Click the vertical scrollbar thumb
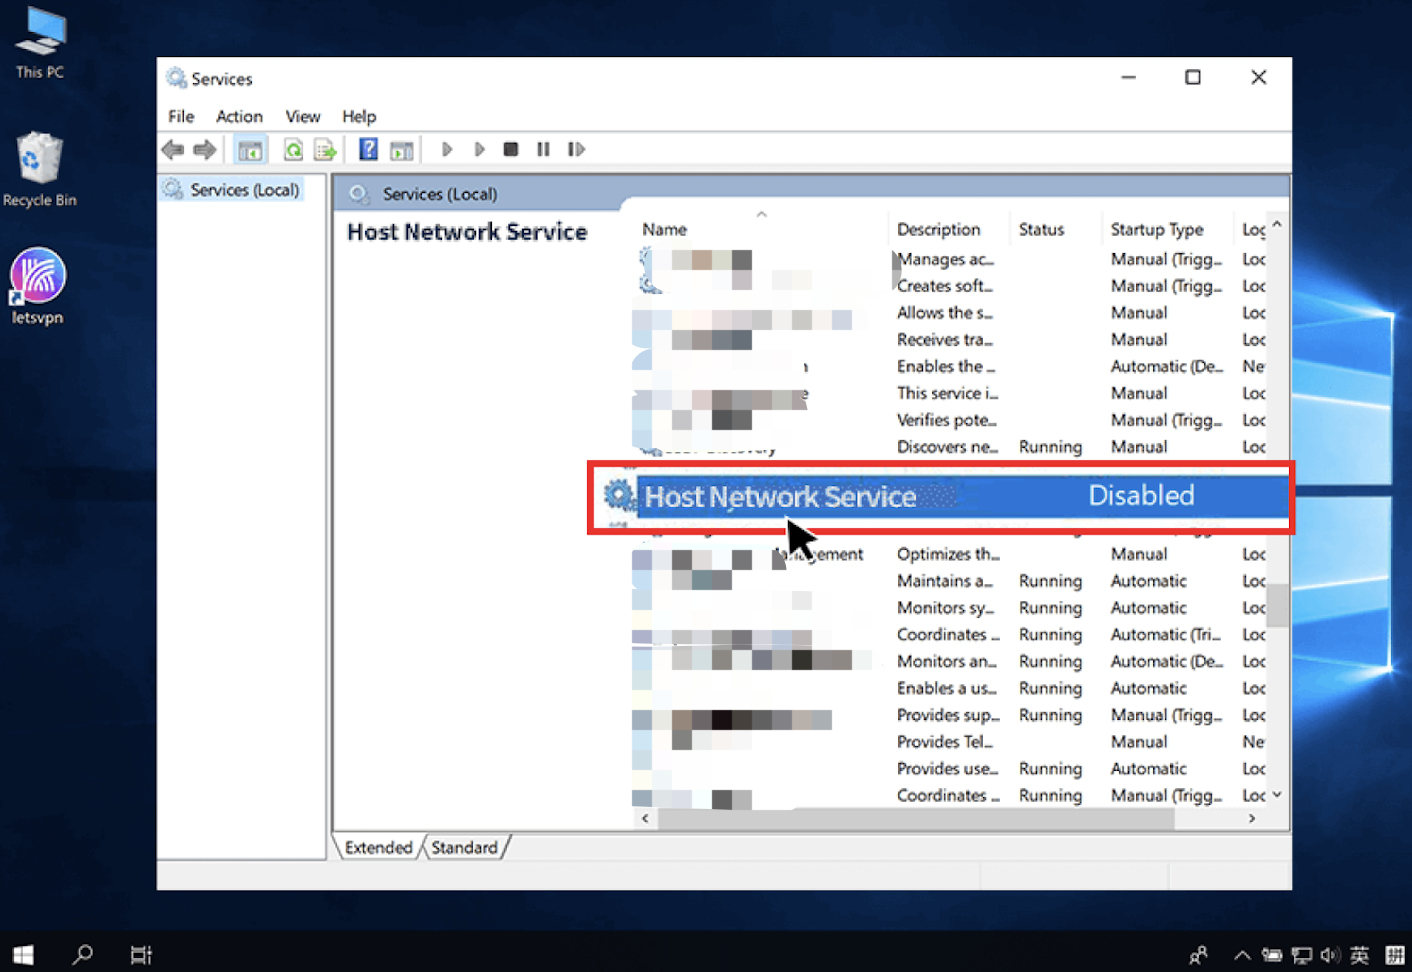1412x972 pixels. click(x=1277, y=604)
